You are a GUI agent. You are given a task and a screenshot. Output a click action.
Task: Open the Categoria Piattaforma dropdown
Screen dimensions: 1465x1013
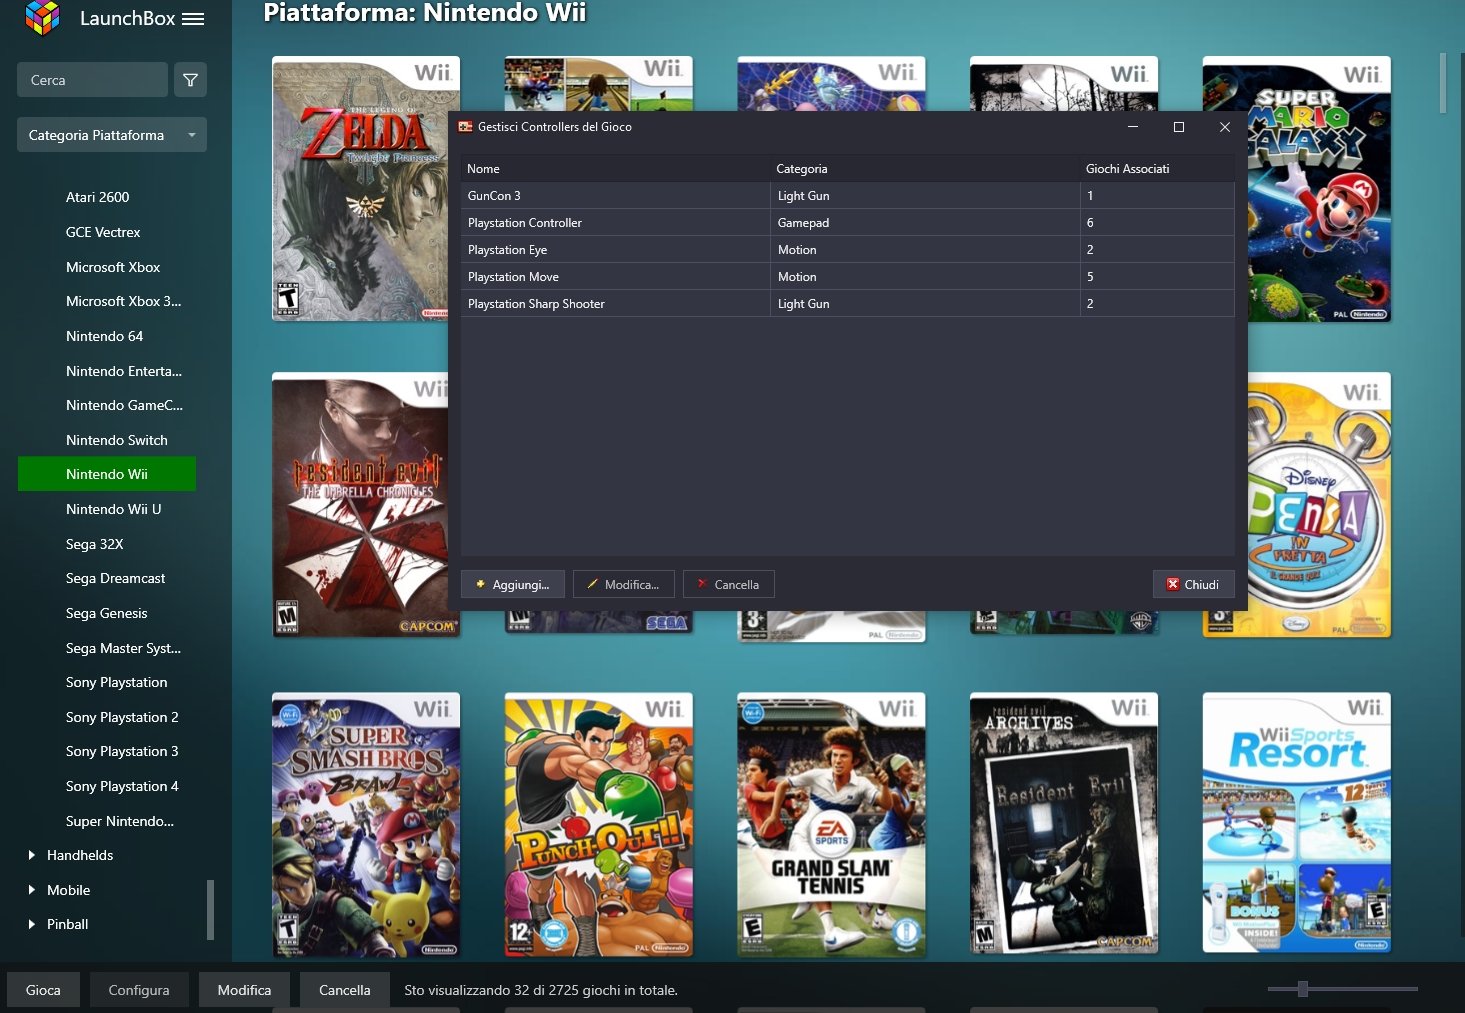click(x=112, y=135)
